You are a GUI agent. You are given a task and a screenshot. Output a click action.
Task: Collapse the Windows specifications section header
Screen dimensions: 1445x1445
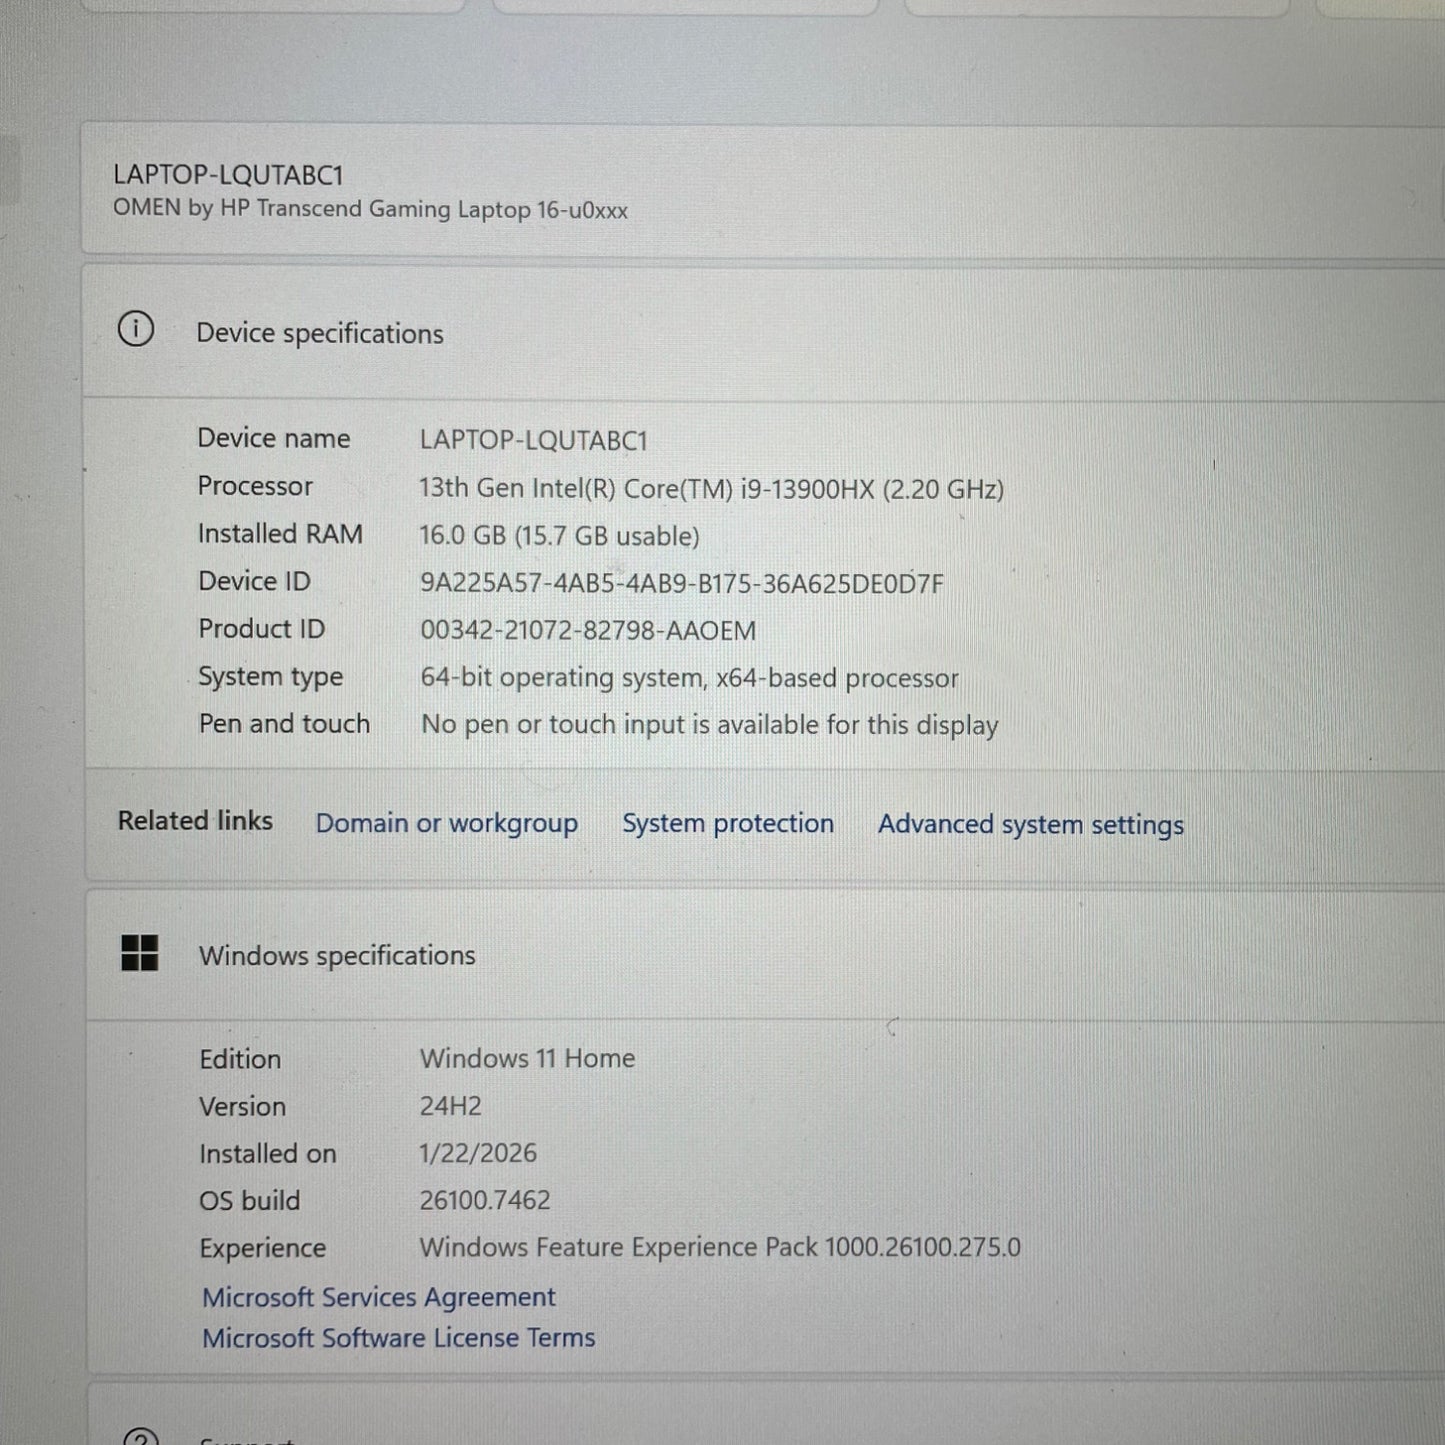pyautogui.click(x=760, y=955)
